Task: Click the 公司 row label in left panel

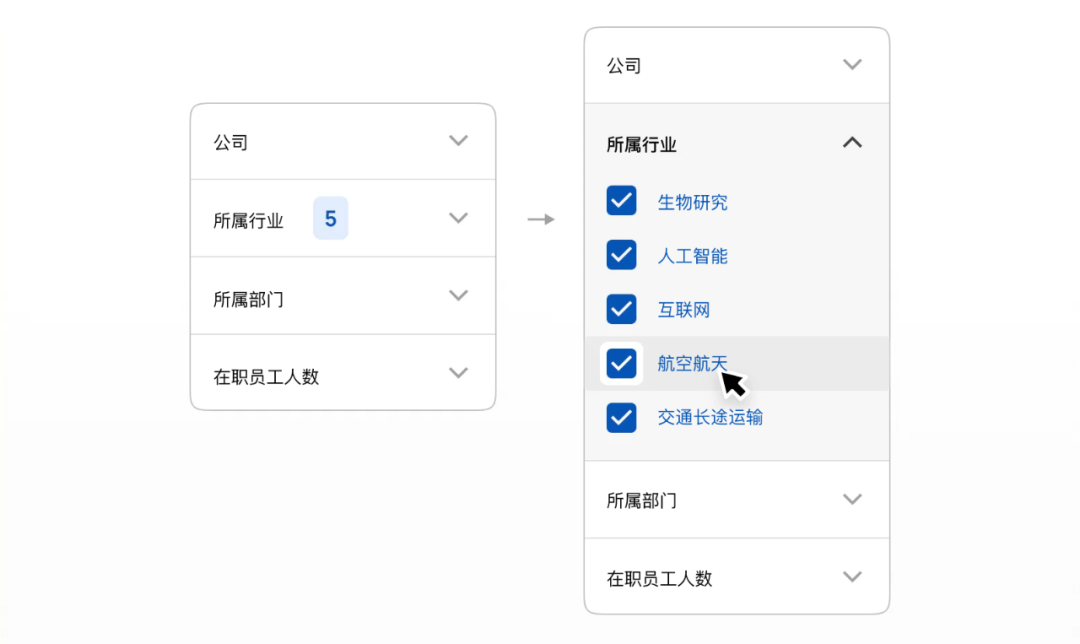Action: click(230, 143)
